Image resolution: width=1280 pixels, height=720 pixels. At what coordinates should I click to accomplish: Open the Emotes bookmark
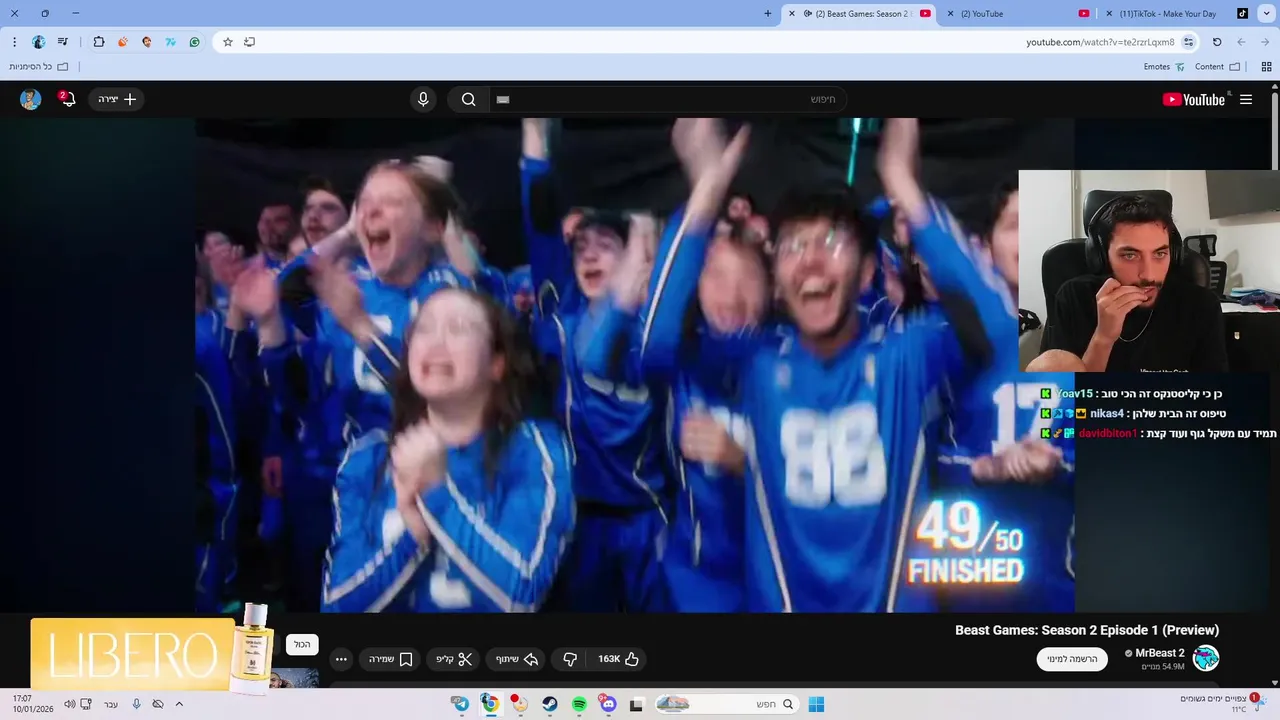click(x=1164, y=67)
